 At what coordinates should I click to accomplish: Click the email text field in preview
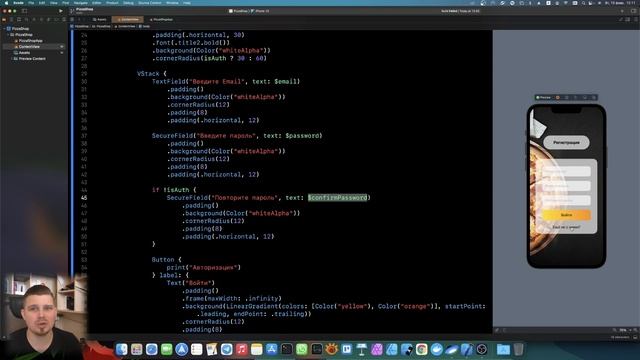[x=566, y=171]
